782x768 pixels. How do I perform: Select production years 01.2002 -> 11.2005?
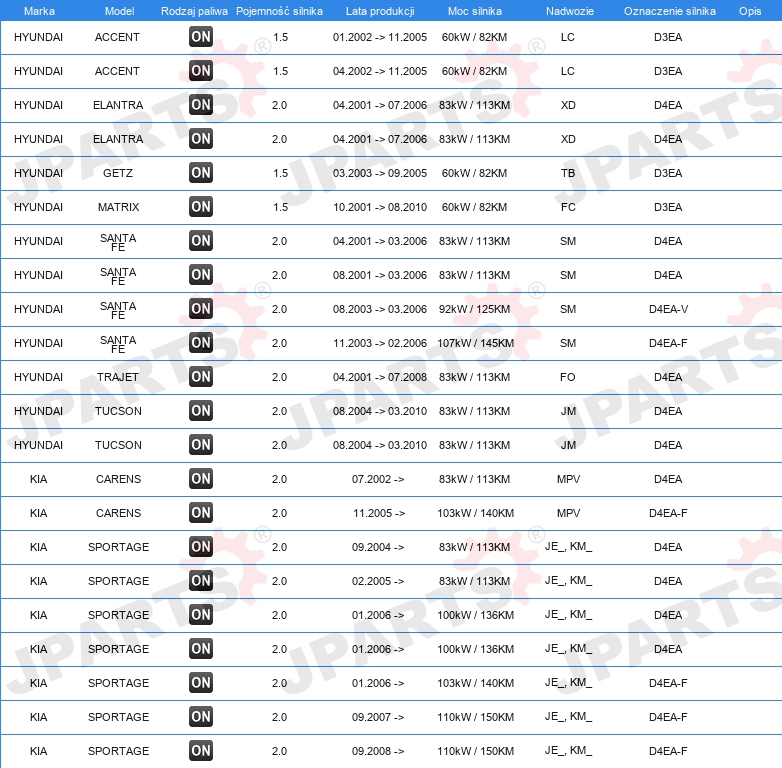coord(380,37)
